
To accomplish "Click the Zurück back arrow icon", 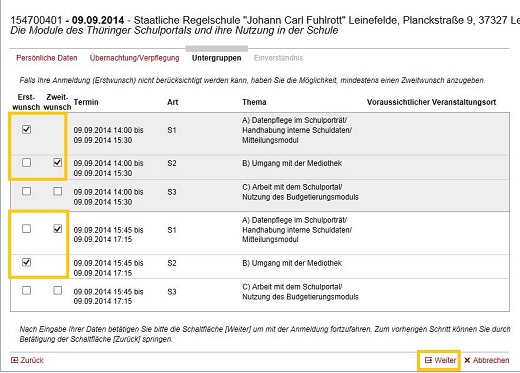I will [x=14, y=360].
